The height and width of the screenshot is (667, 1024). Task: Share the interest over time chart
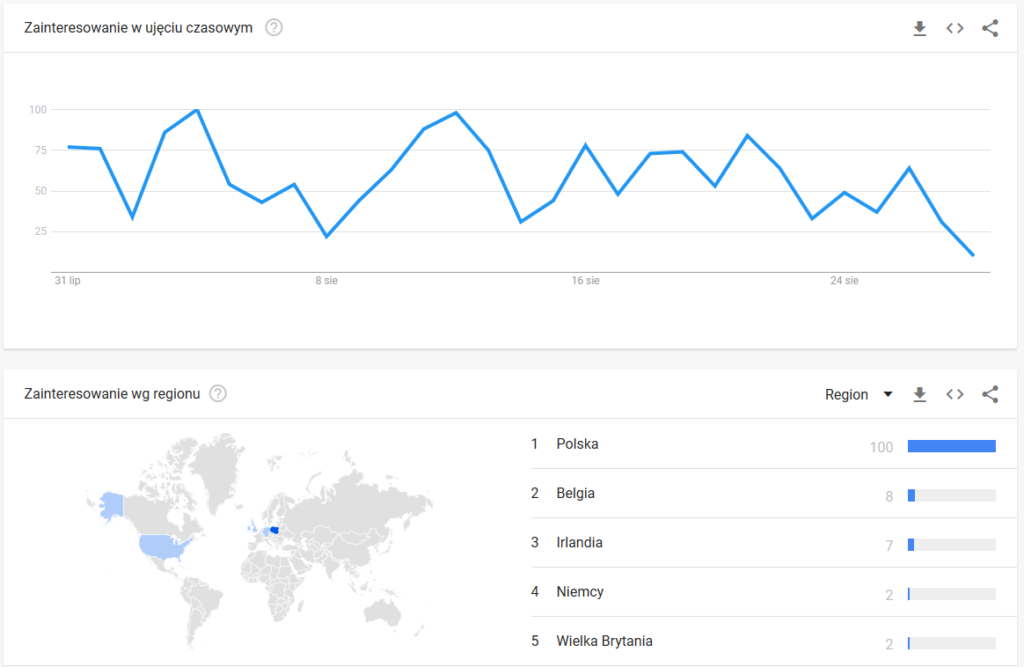pyautogui.click(x=990, y=28)
